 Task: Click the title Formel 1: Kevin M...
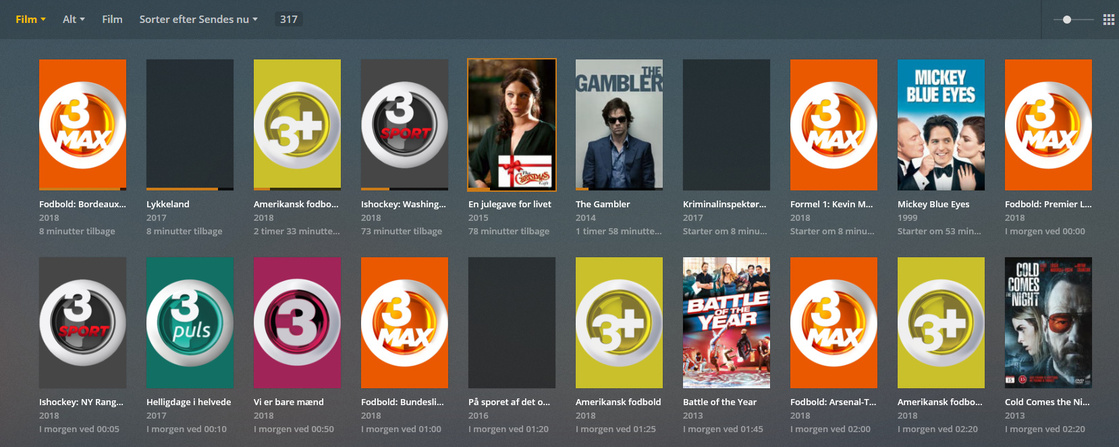[832, 204]
